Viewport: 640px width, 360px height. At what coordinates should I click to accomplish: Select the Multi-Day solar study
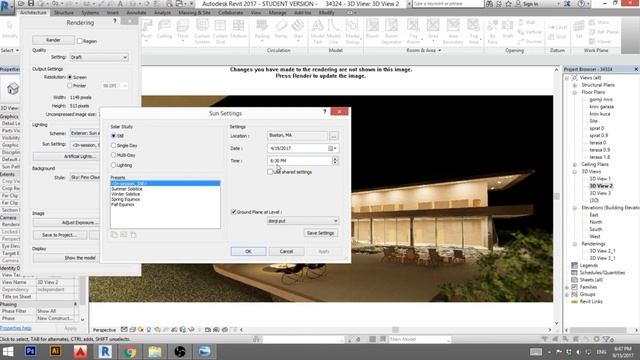click(x=113, y=155)
